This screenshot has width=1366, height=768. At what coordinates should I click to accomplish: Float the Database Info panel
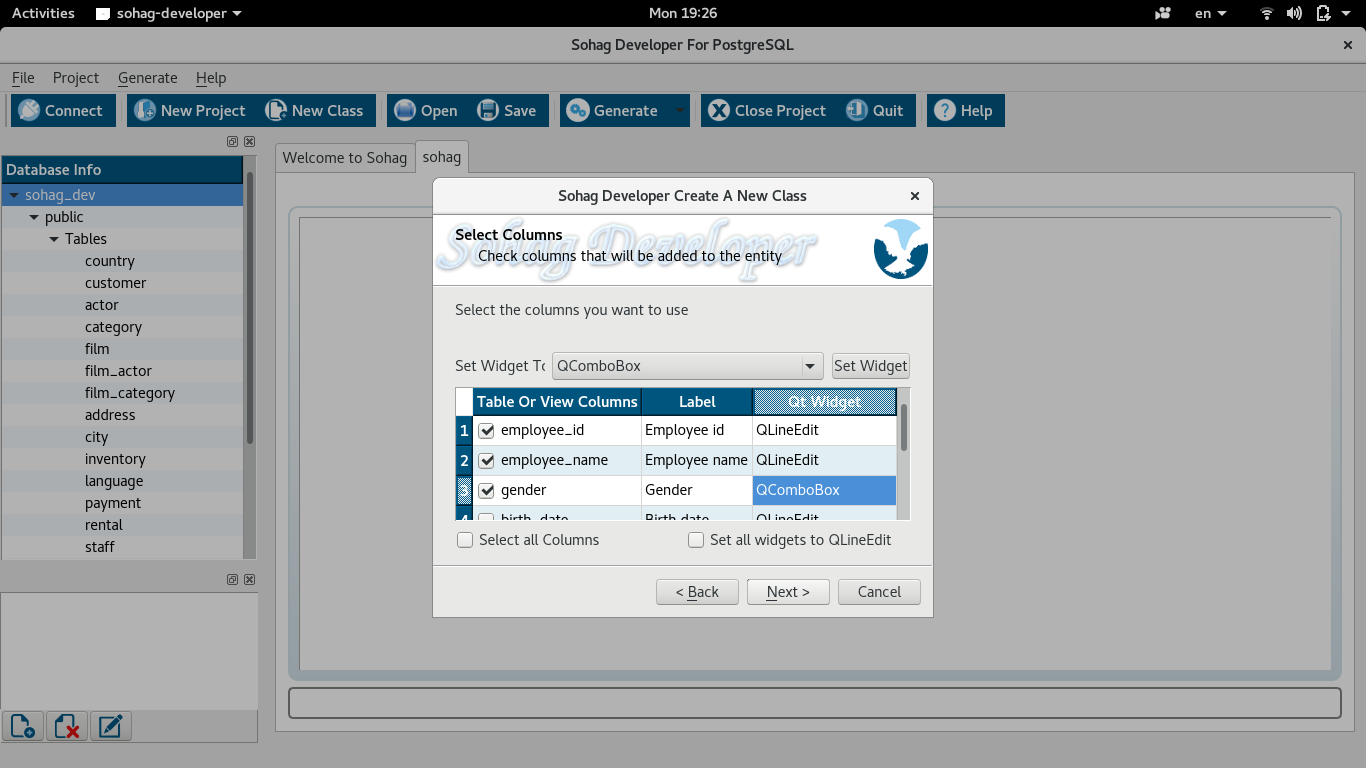click(x=232, y=142)
